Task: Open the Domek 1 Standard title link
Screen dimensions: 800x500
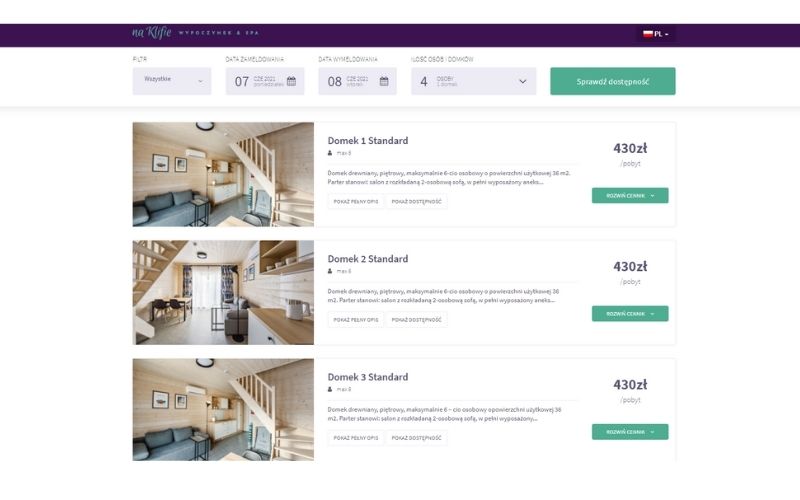Action: point(368,140)
